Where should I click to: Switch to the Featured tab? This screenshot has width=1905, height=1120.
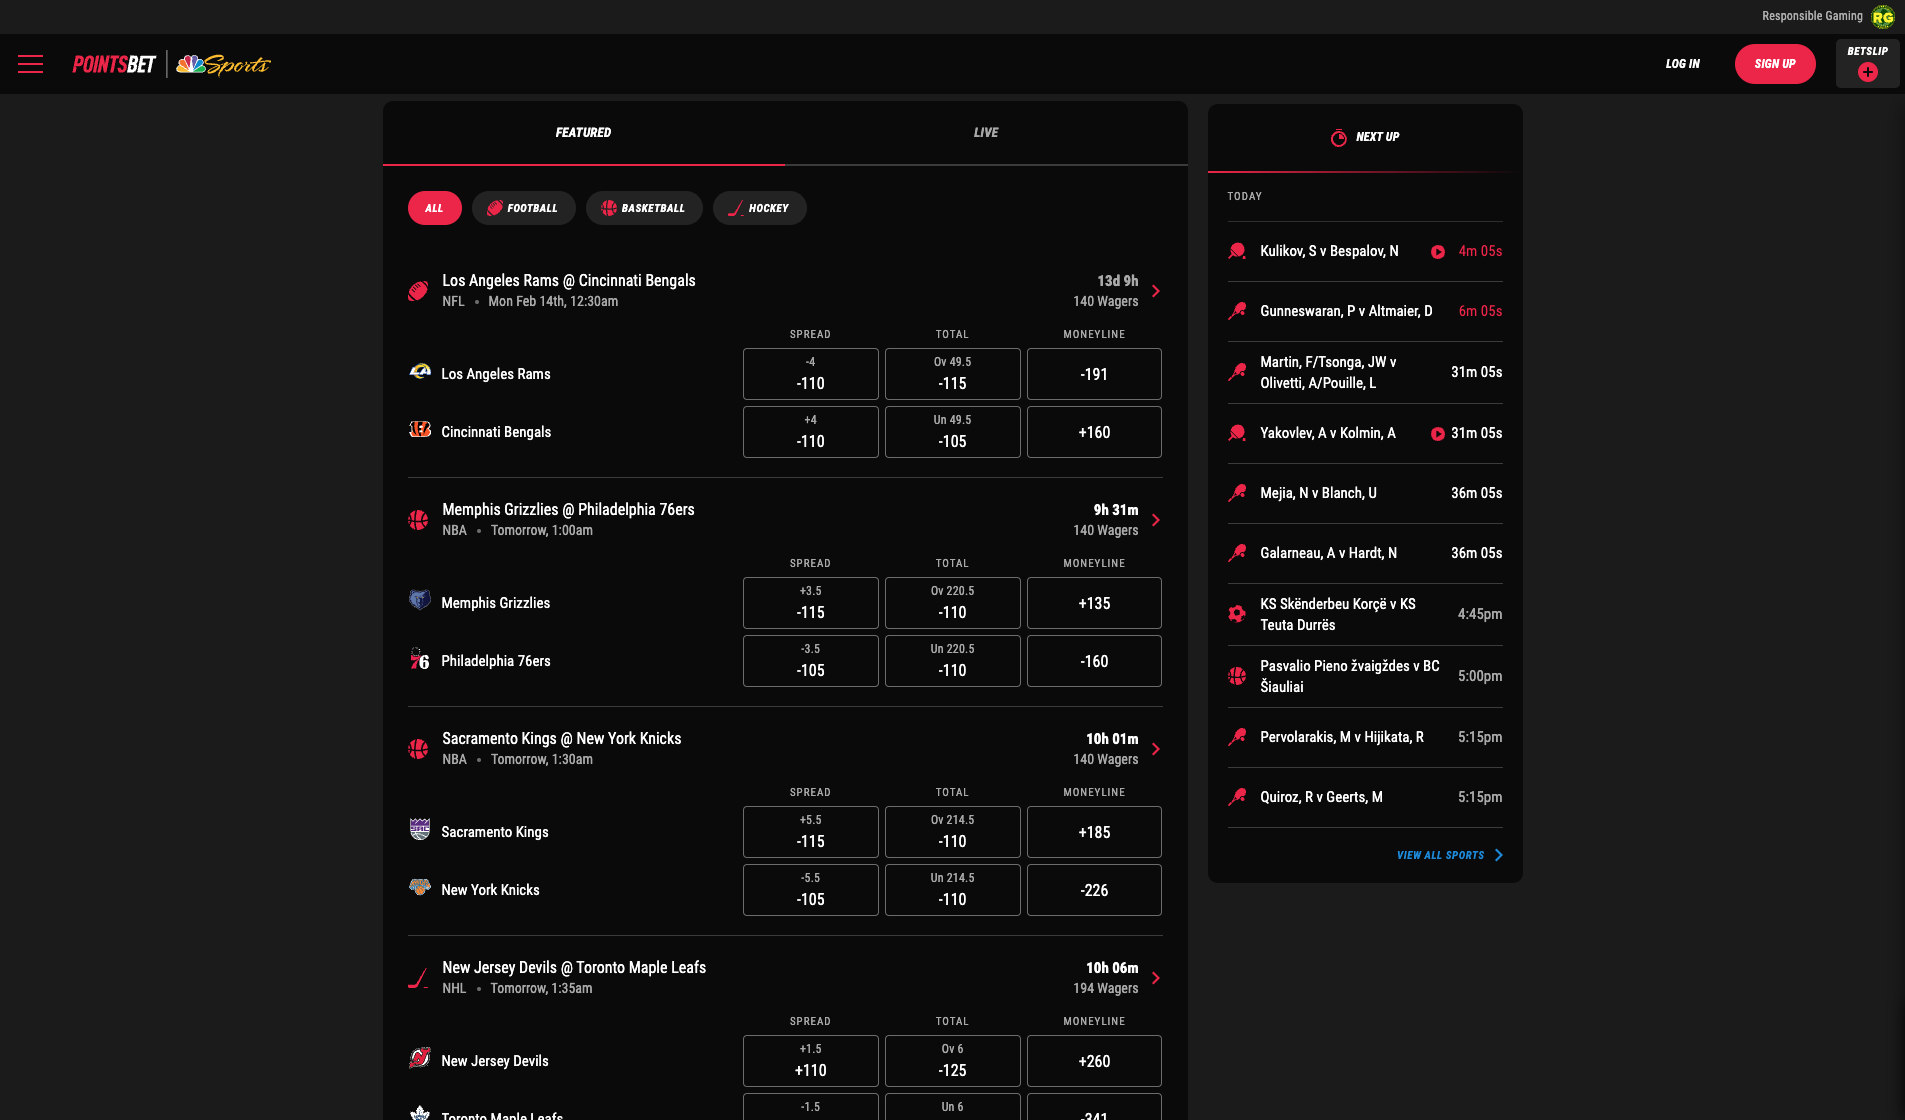[584, 133]
